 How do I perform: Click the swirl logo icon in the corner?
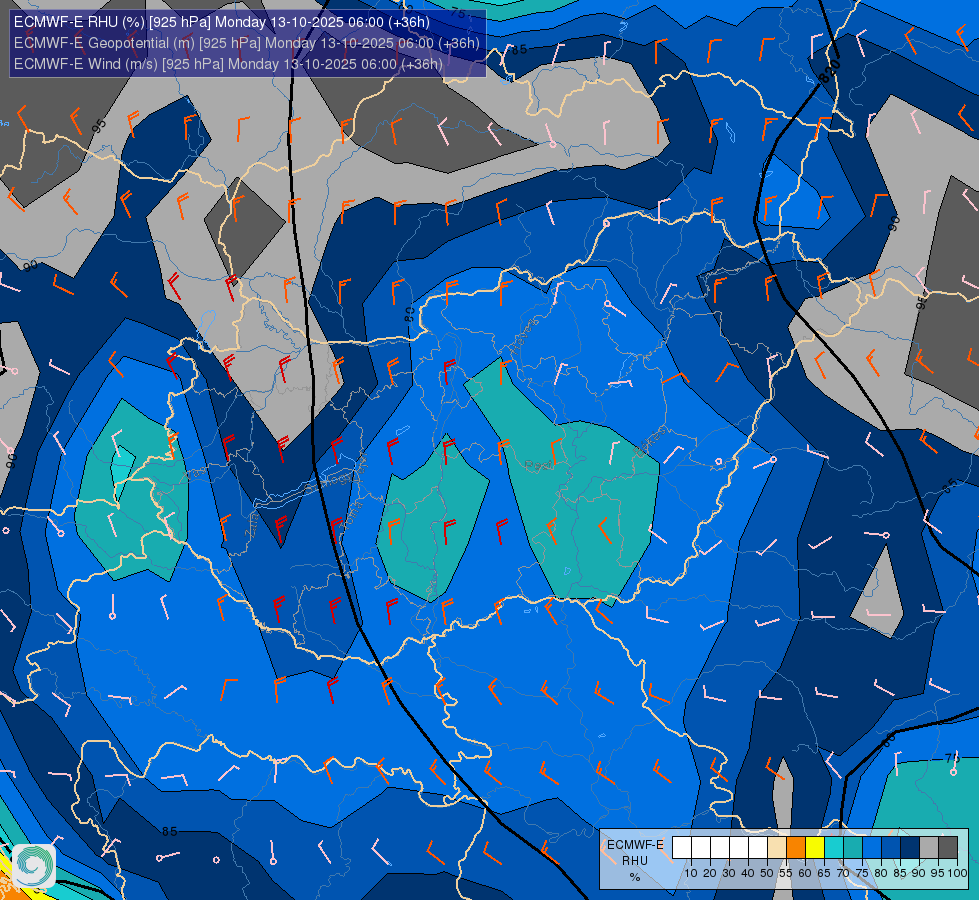pos(34,866)
